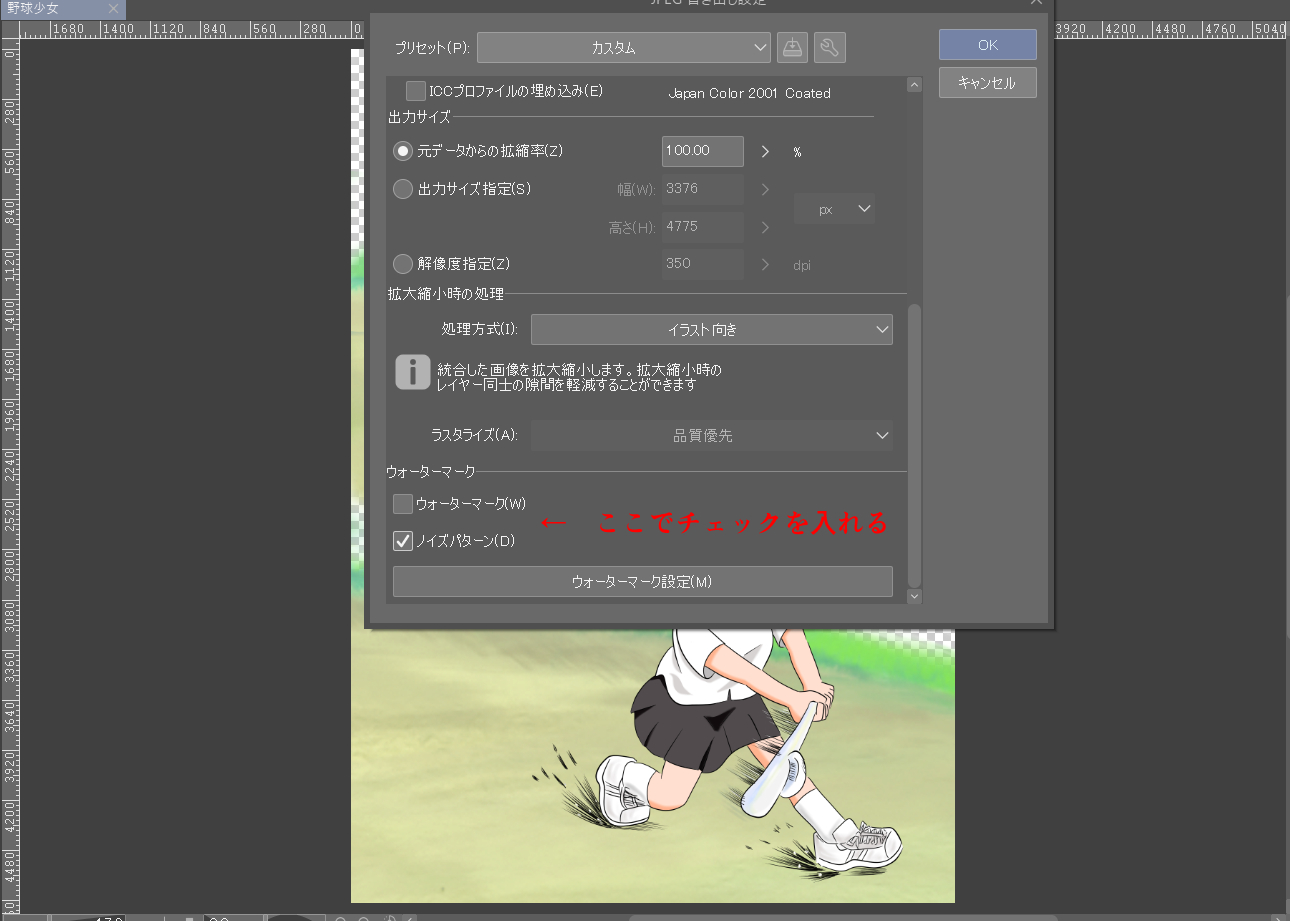The height and width of the screenshot is (921, 1290).
Task: Uncheck the ノイズパターン noise pattern checkbox
Action: coord(402,540)
